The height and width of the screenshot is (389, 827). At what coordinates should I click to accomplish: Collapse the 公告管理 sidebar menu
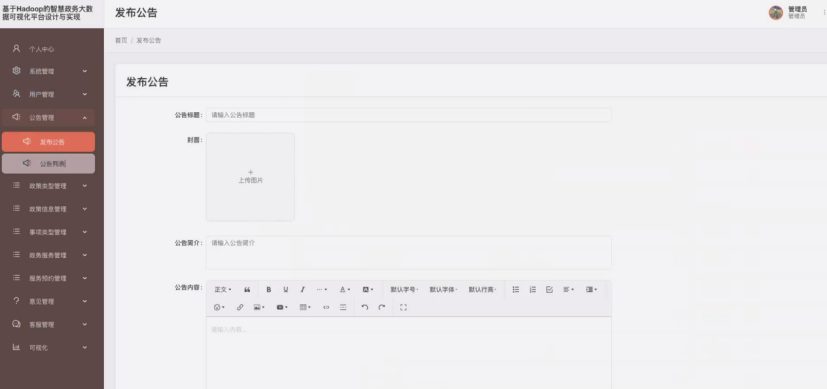tap(49, 118)
